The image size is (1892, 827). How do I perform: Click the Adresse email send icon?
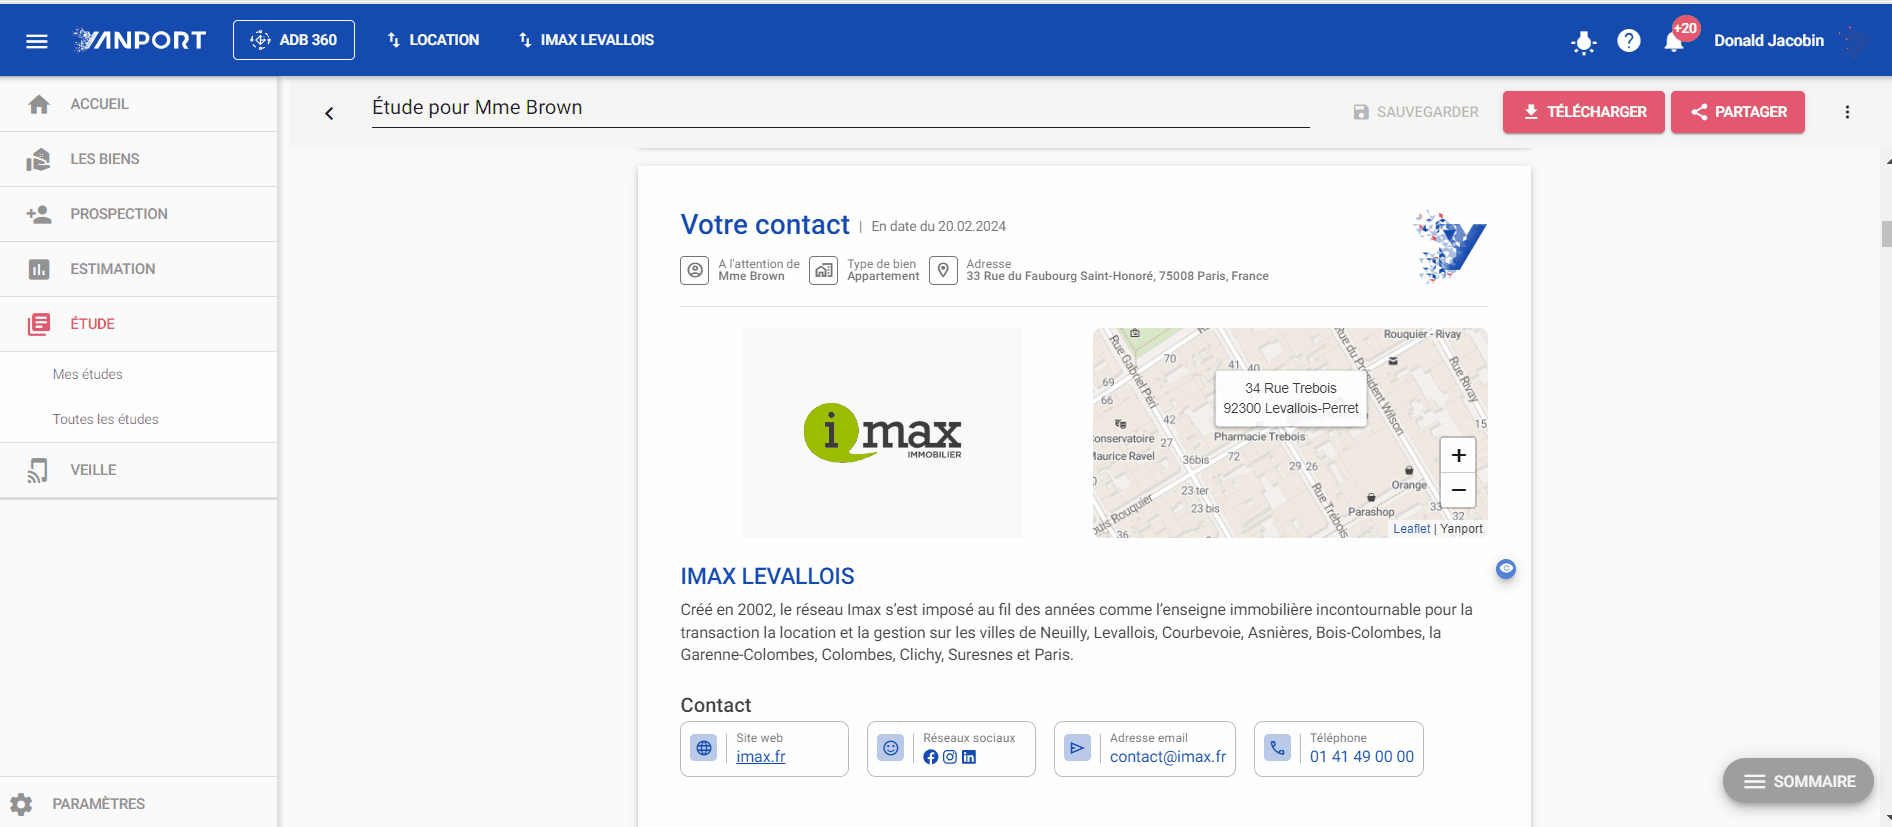click(x=1077, y=748)
